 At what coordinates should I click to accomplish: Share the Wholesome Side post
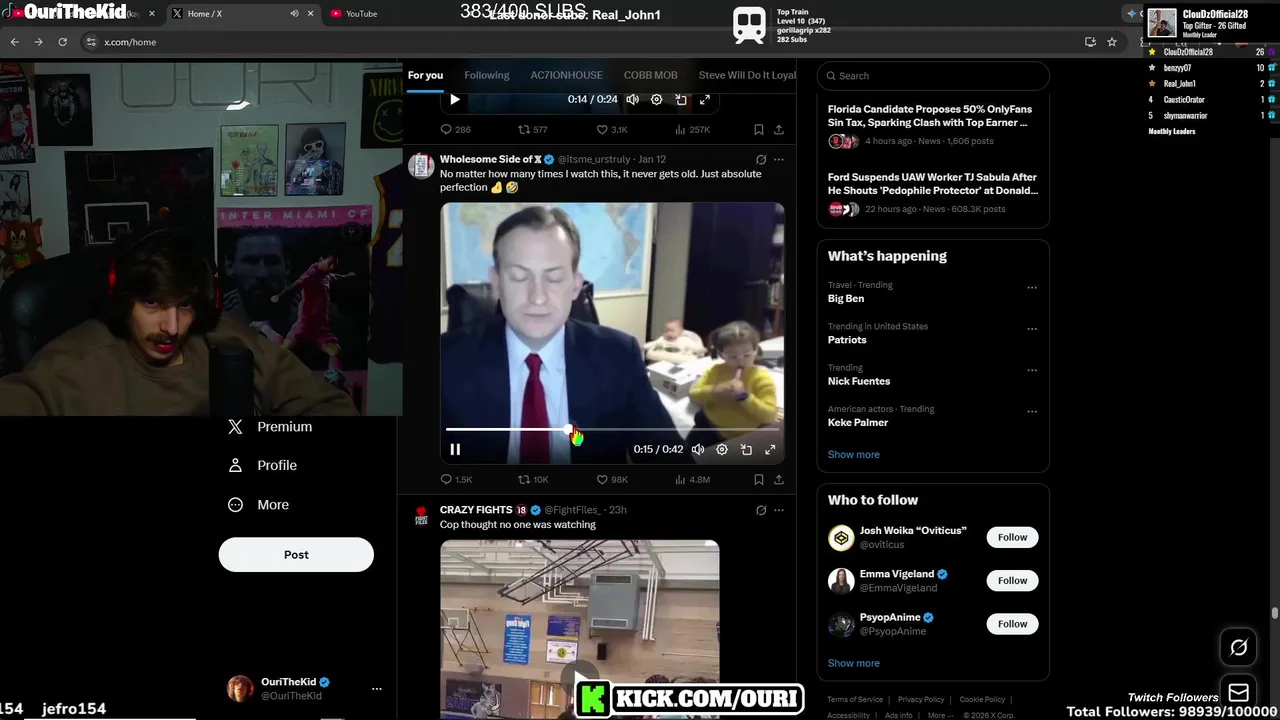click(x=779, y=479)
